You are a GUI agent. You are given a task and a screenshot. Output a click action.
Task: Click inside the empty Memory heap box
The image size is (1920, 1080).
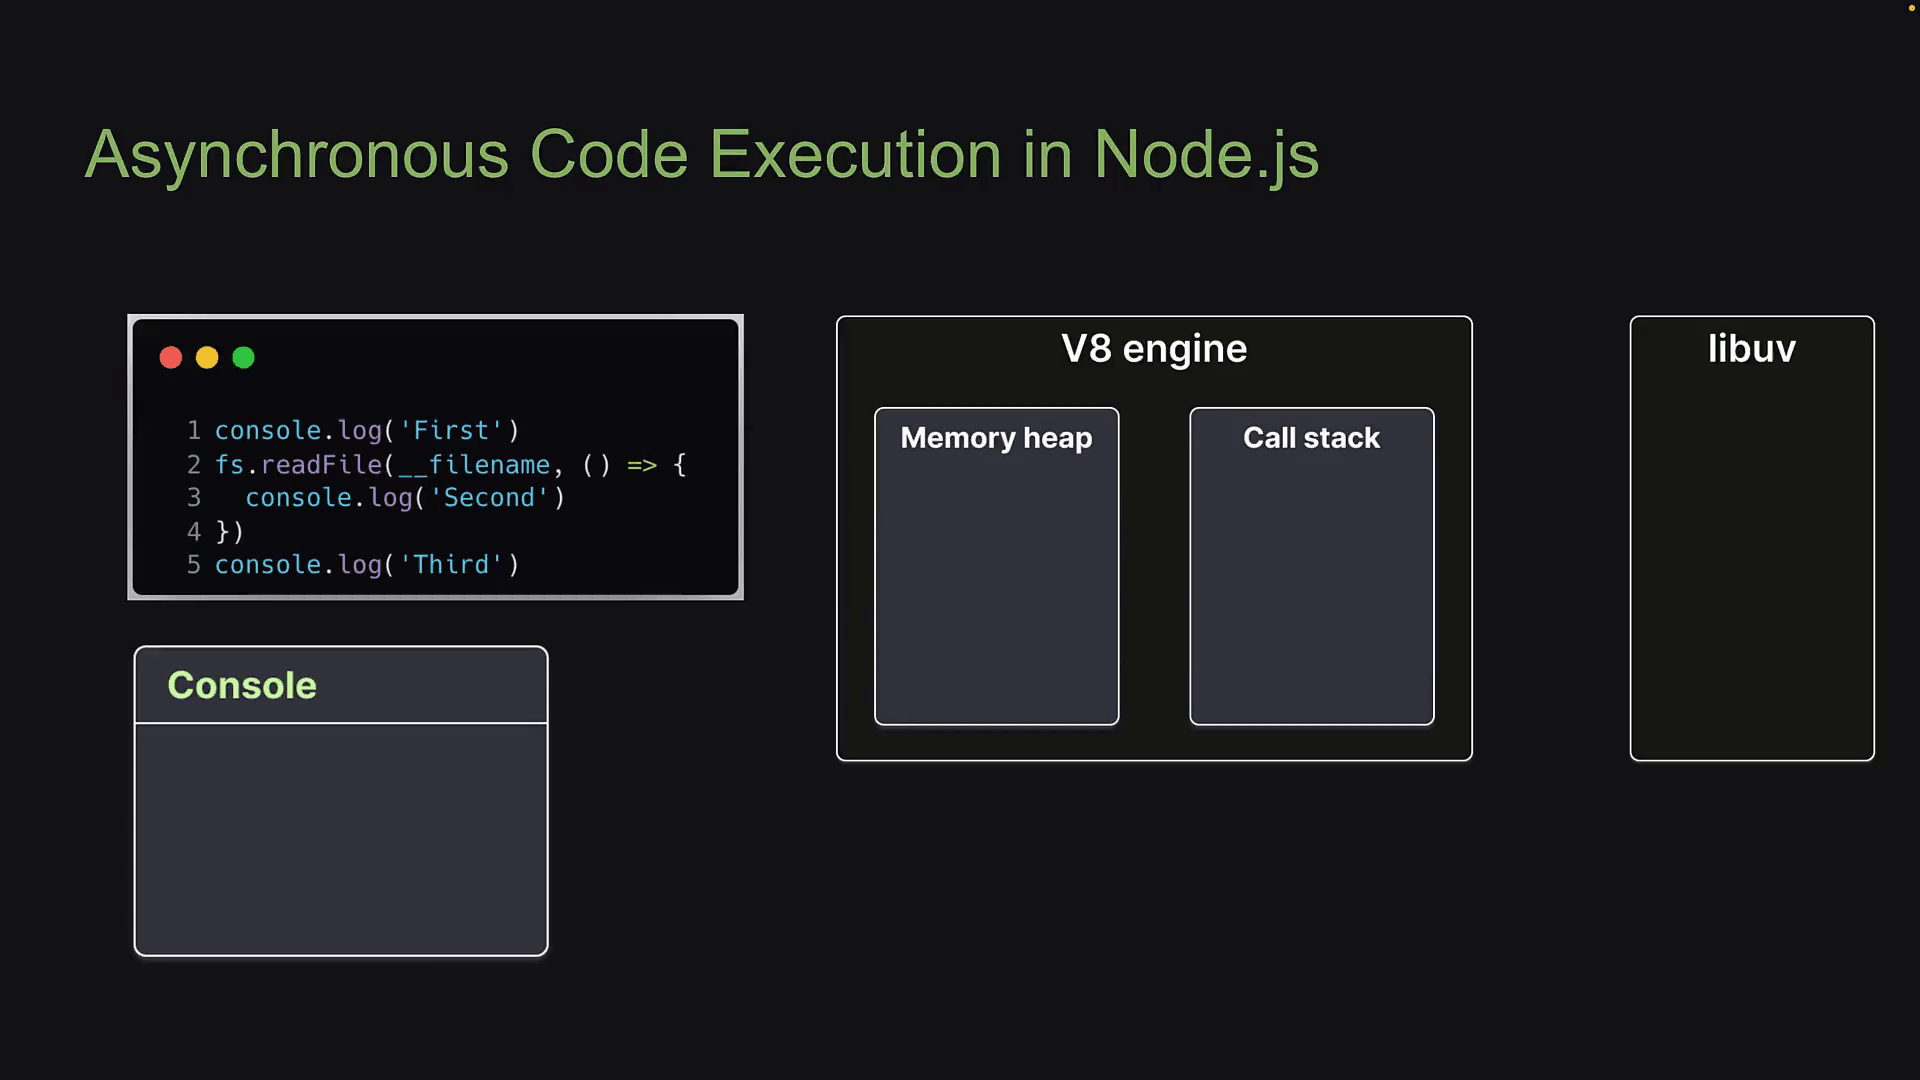(996, 590)
